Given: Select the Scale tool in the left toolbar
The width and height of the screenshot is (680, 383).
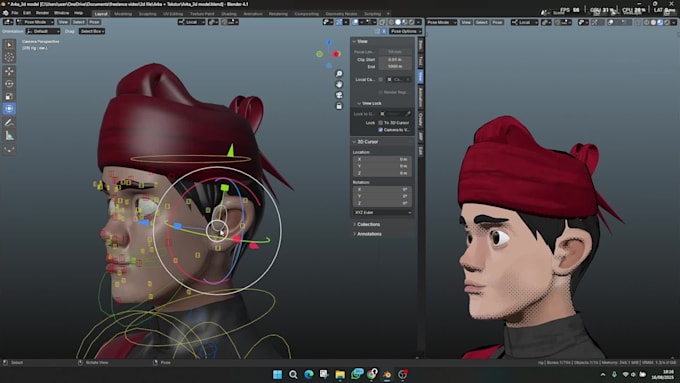Looking at the screenshot, I should coord(9,96).
